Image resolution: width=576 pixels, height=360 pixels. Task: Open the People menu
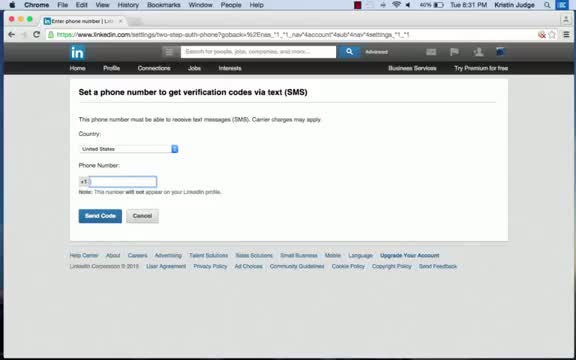pyautogui.click(x=231, y=5)
